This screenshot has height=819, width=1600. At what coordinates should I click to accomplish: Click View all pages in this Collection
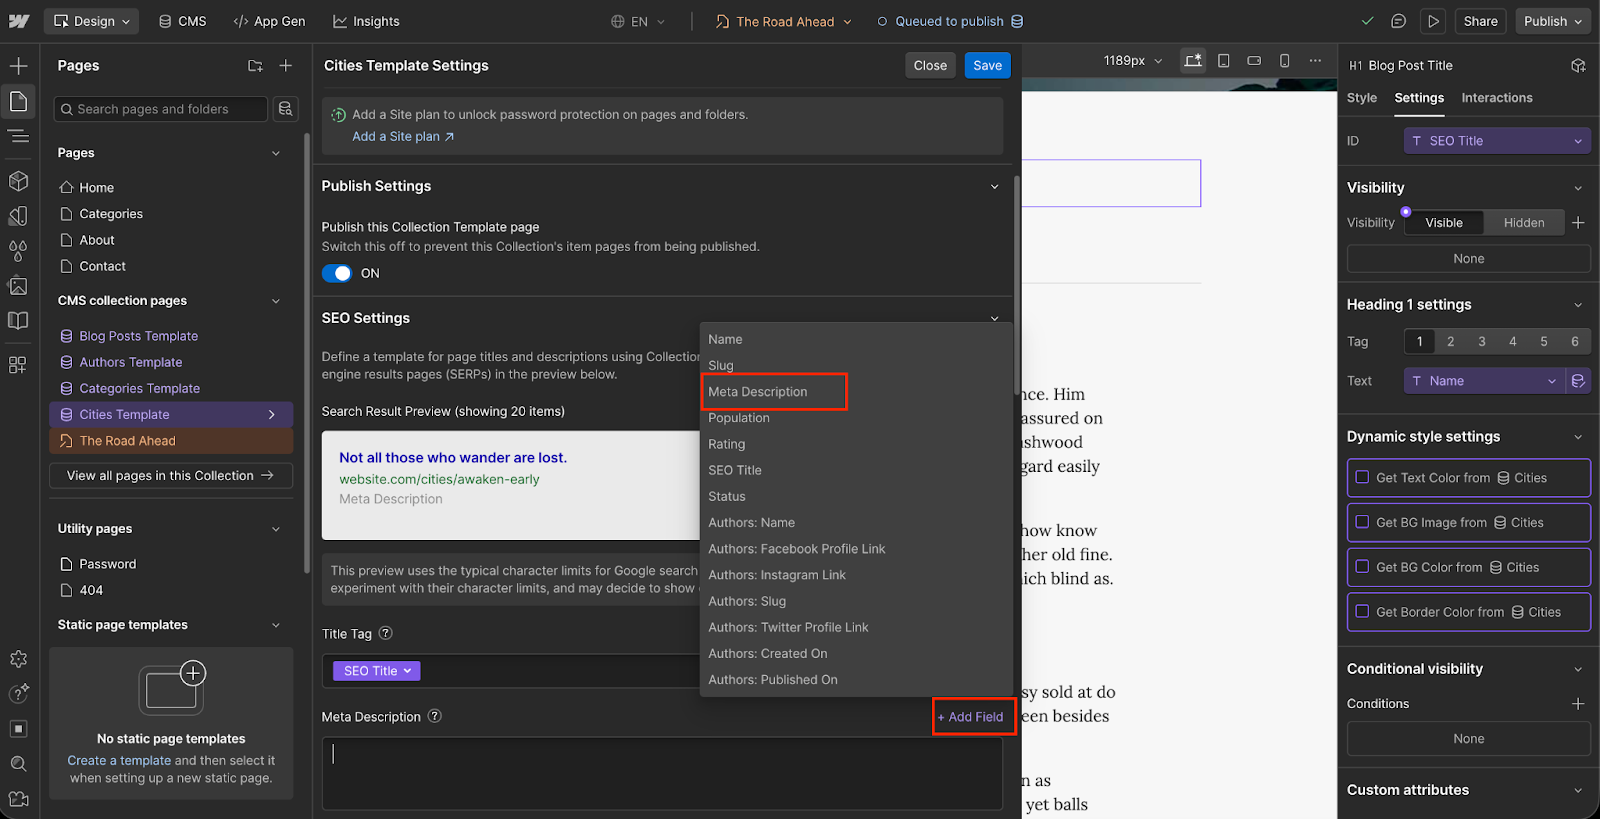tap(171, 476)
